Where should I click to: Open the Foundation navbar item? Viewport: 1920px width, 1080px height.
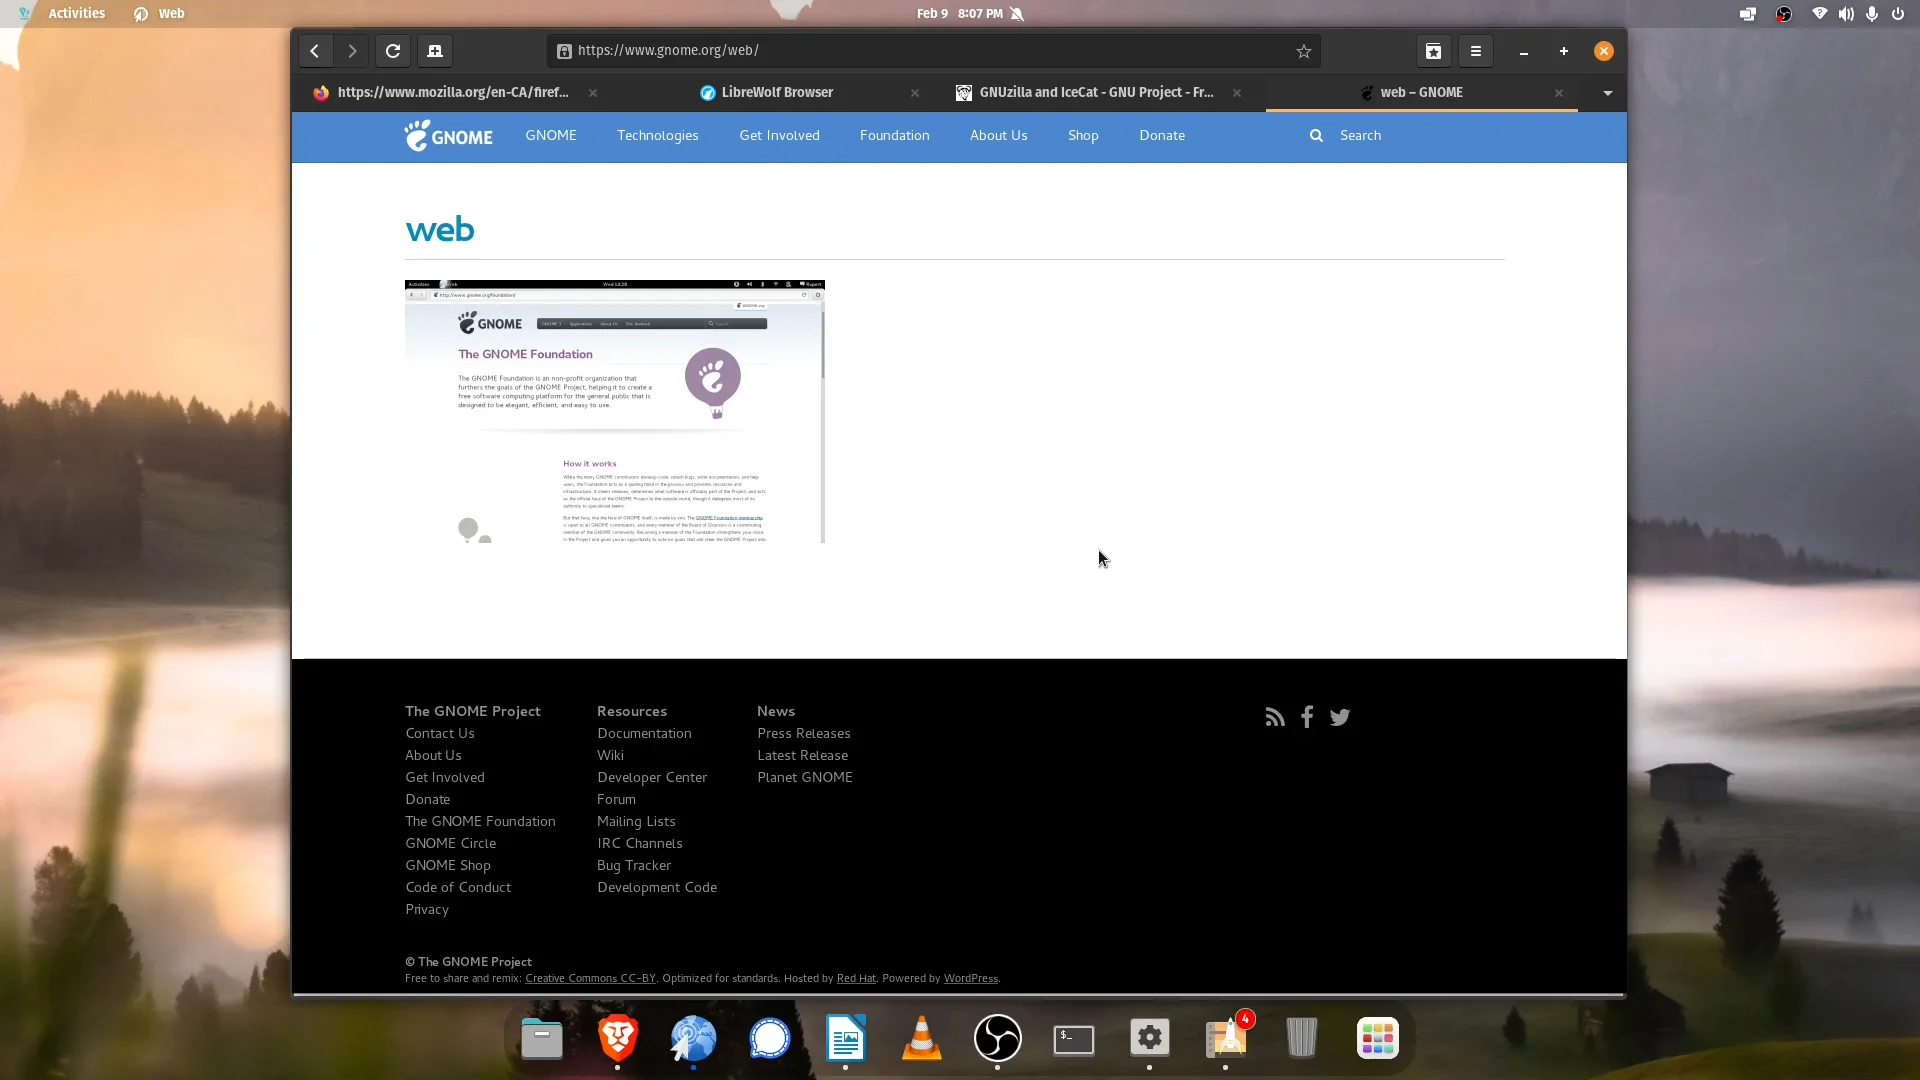(x=894, y=136)
